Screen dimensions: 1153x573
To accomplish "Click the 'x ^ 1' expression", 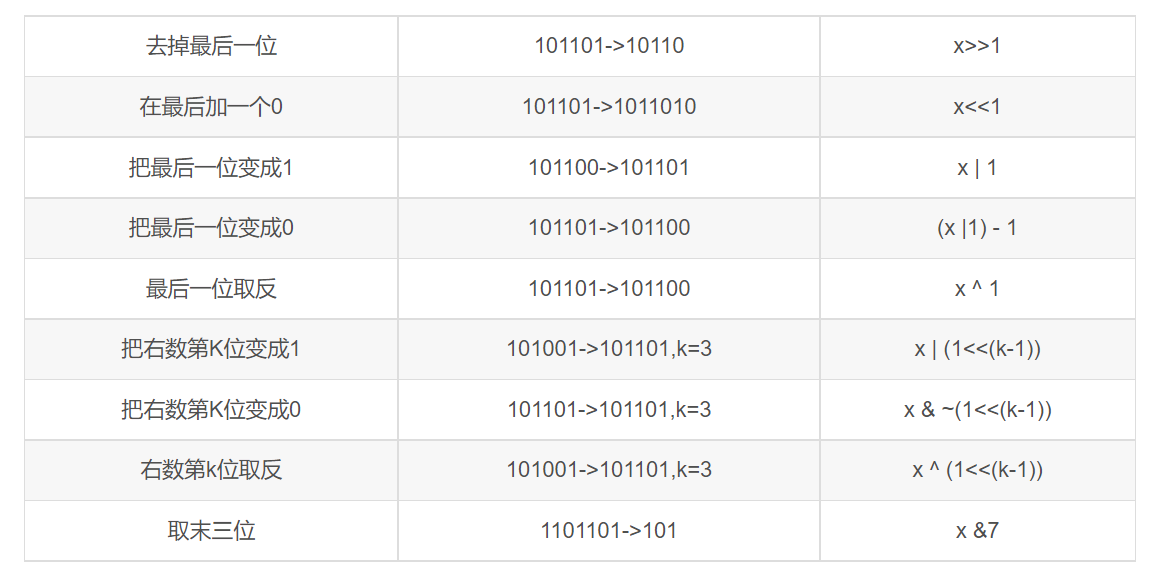I will tap(977, 289).
